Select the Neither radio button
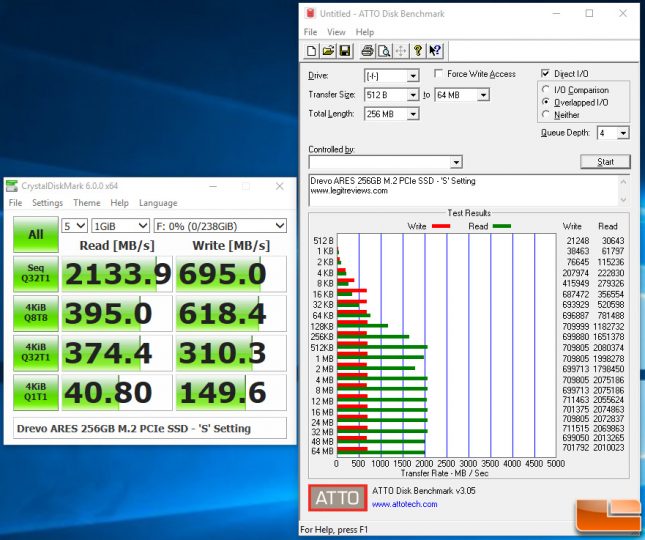Screen dimensions: 645x540 pos(545,114)
